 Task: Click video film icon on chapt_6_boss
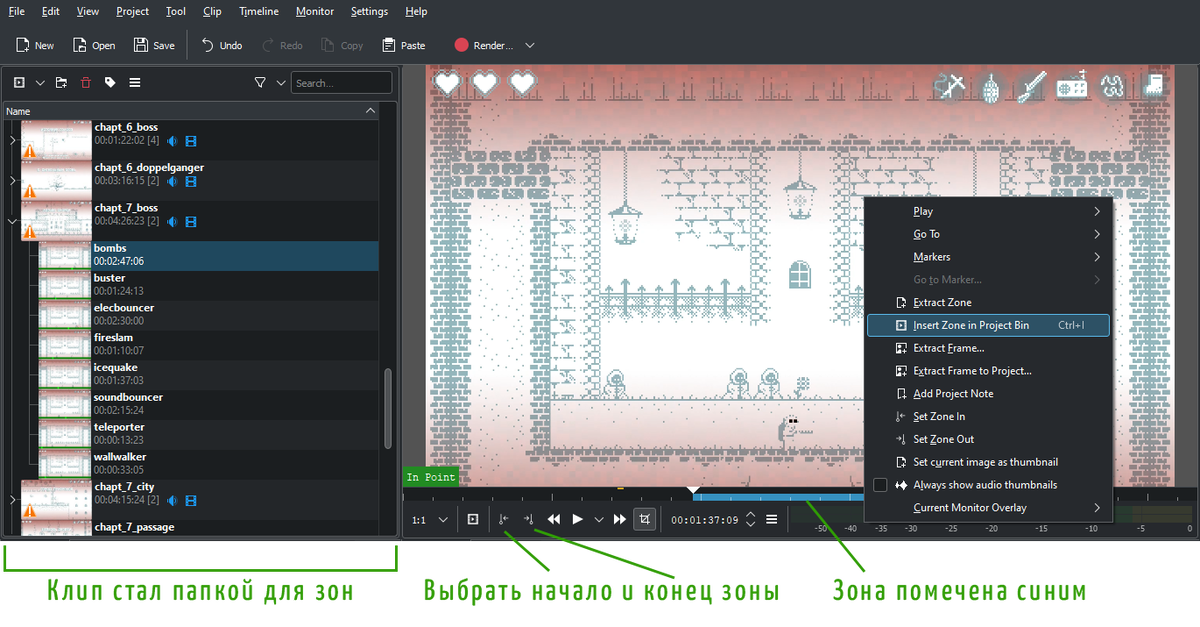(191, 141)
